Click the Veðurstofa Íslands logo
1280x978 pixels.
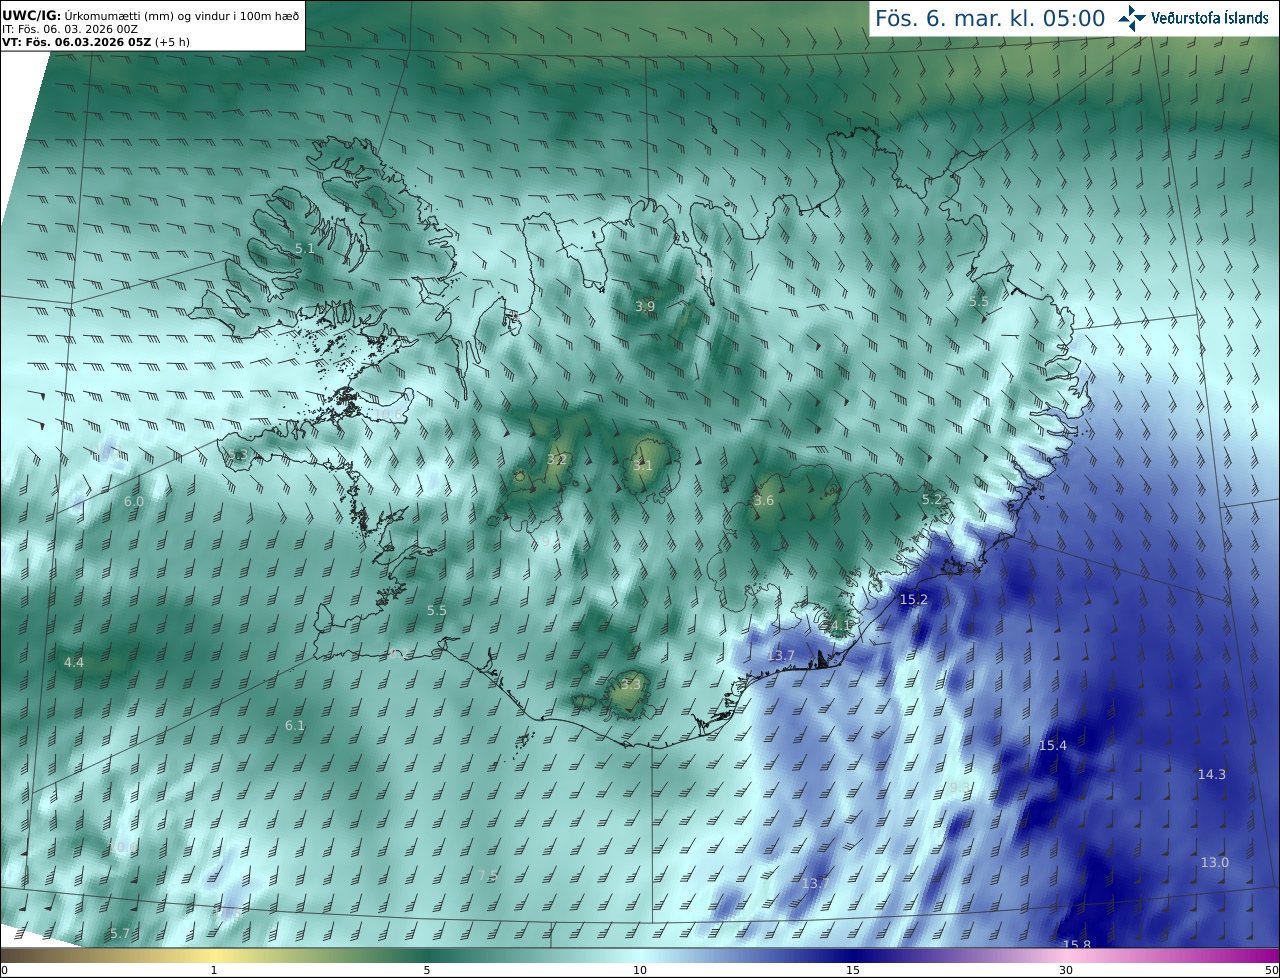click(x=1193, y=18)
